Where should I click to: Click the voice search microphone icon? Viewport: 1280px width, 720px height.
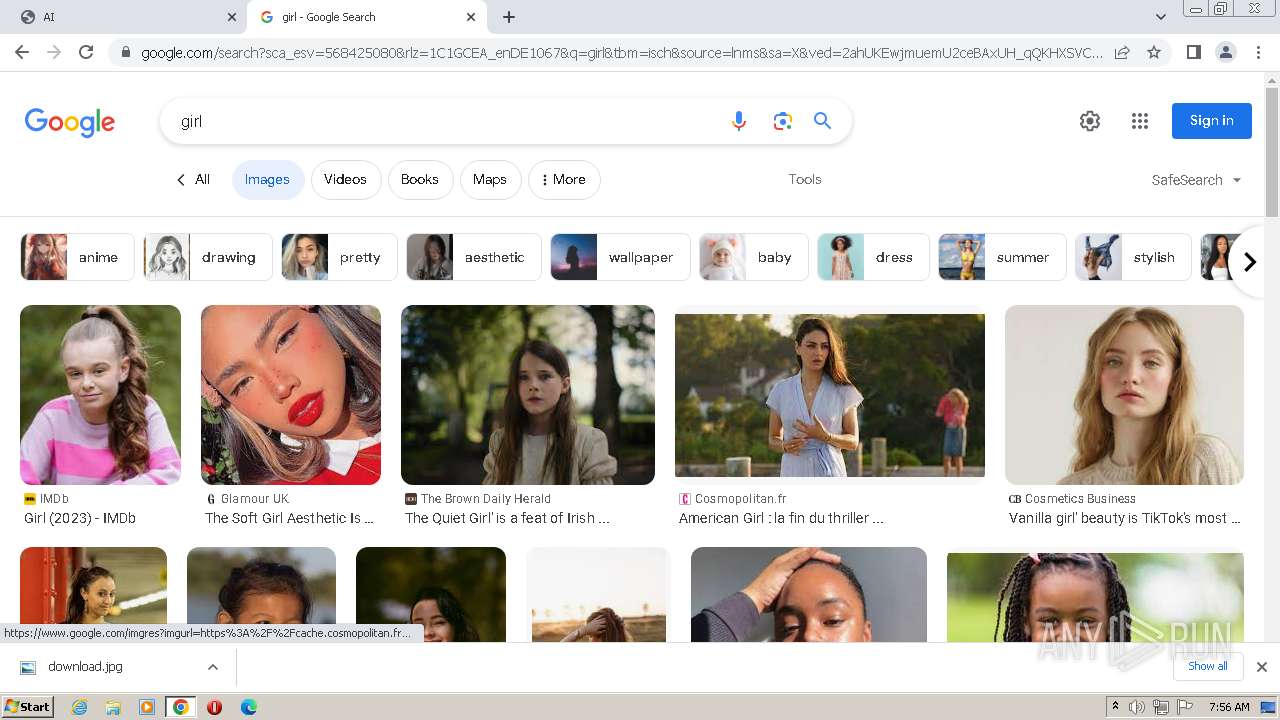tap(739, 121)
